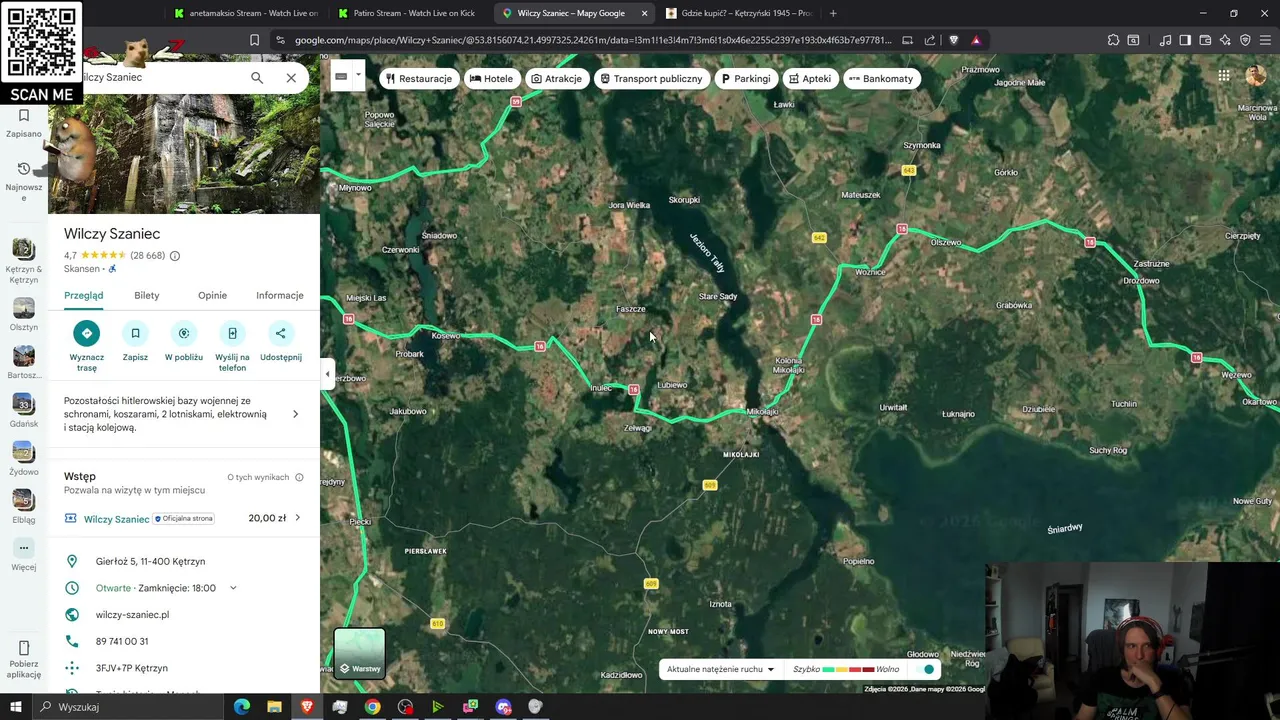Viewport: 1280px width, 720px height.
Task: Click the Google Maps address bar URL
Action: tap(593, 40)
